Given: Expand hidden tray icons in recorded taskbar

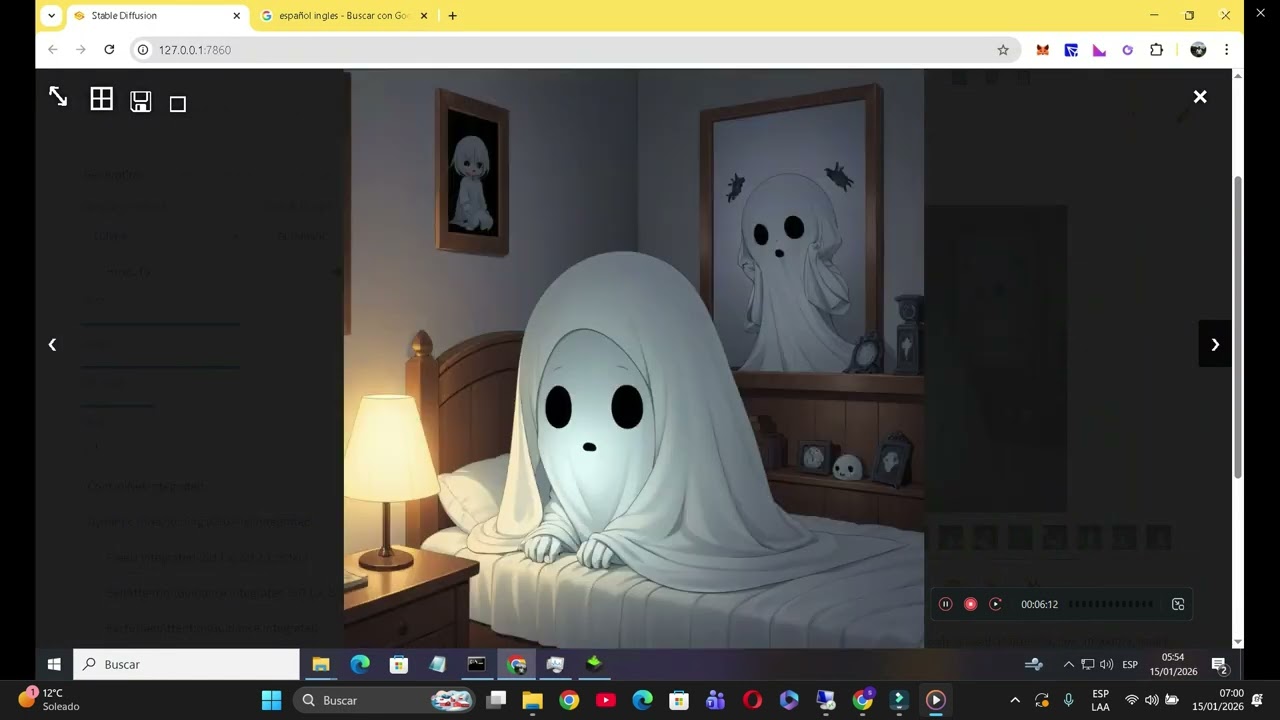Looking at the screenshot, I should 1068,664.
